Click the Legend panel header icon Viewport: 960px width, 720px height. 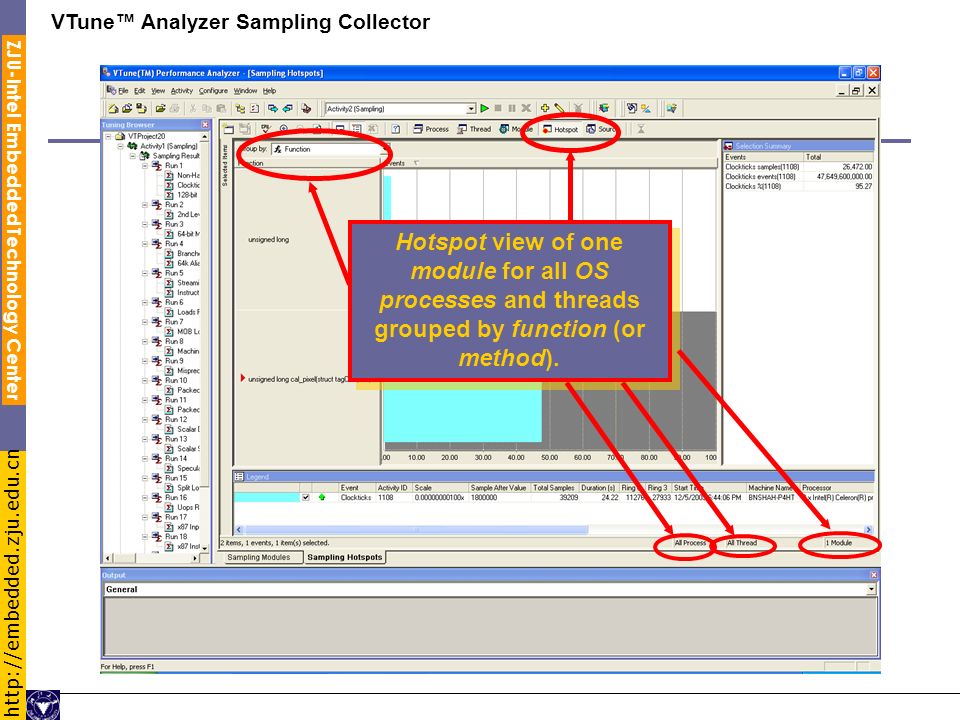click(239, 476)
